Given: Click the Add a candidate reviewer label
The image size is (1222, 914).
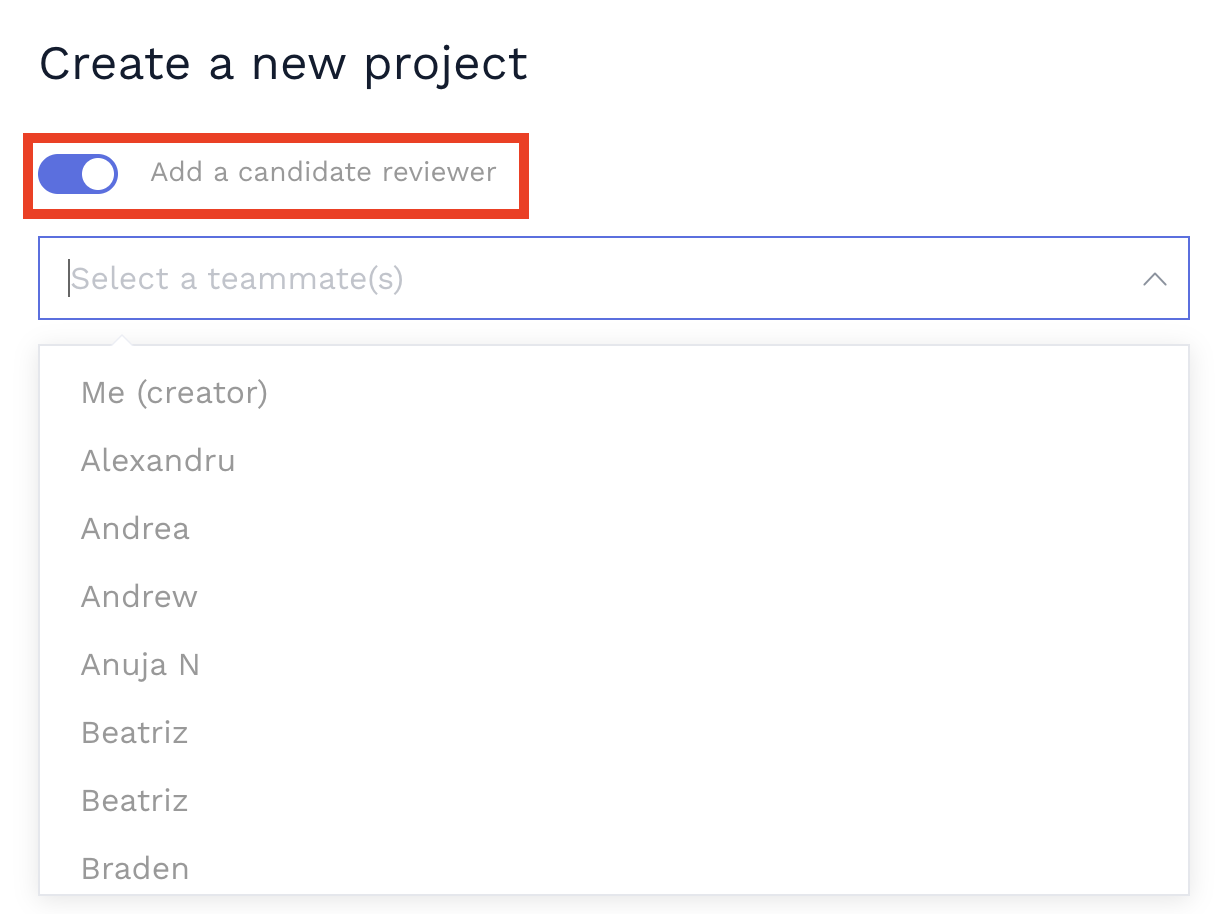Looking at the screenshot, I should click(322, 172).
